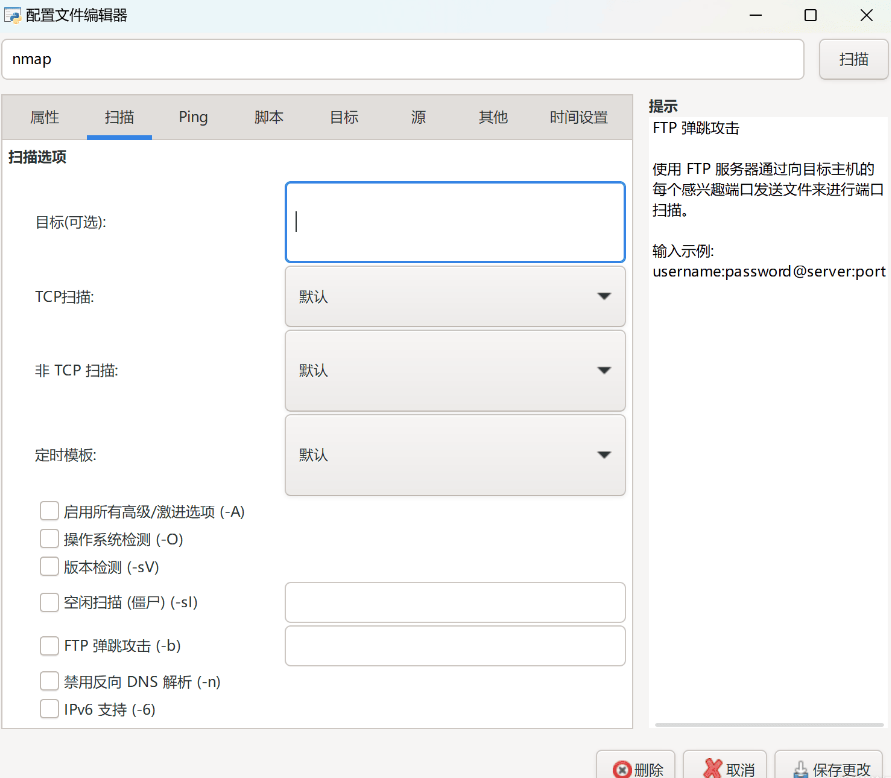This screenshot has width=891, height=778.
Task: Click the 扫描 button next to the command
Action: point(853,59)
